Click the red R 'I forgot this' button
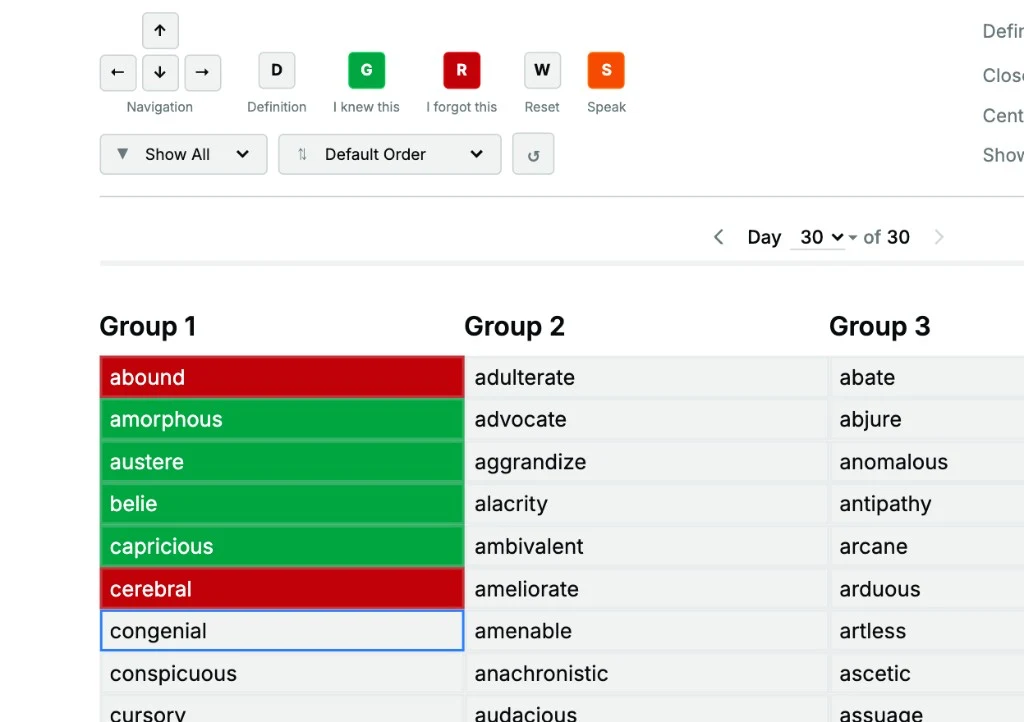 [x=462, y=71]
